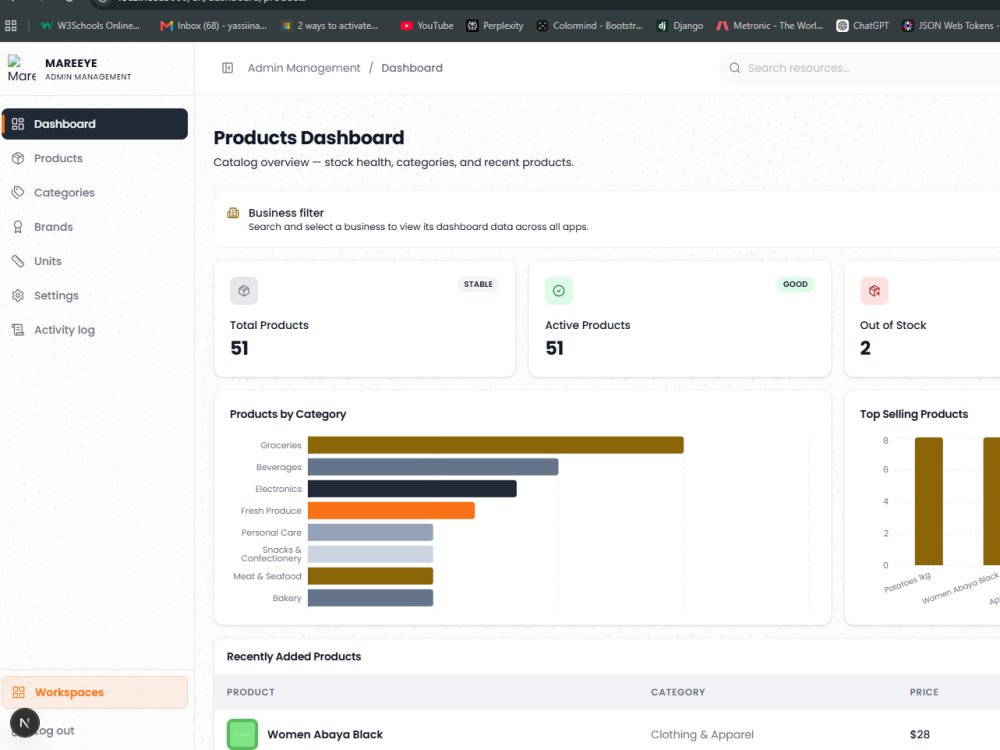
Task: Click the Admin Management breadcrumb
Action: coord(304,68)
